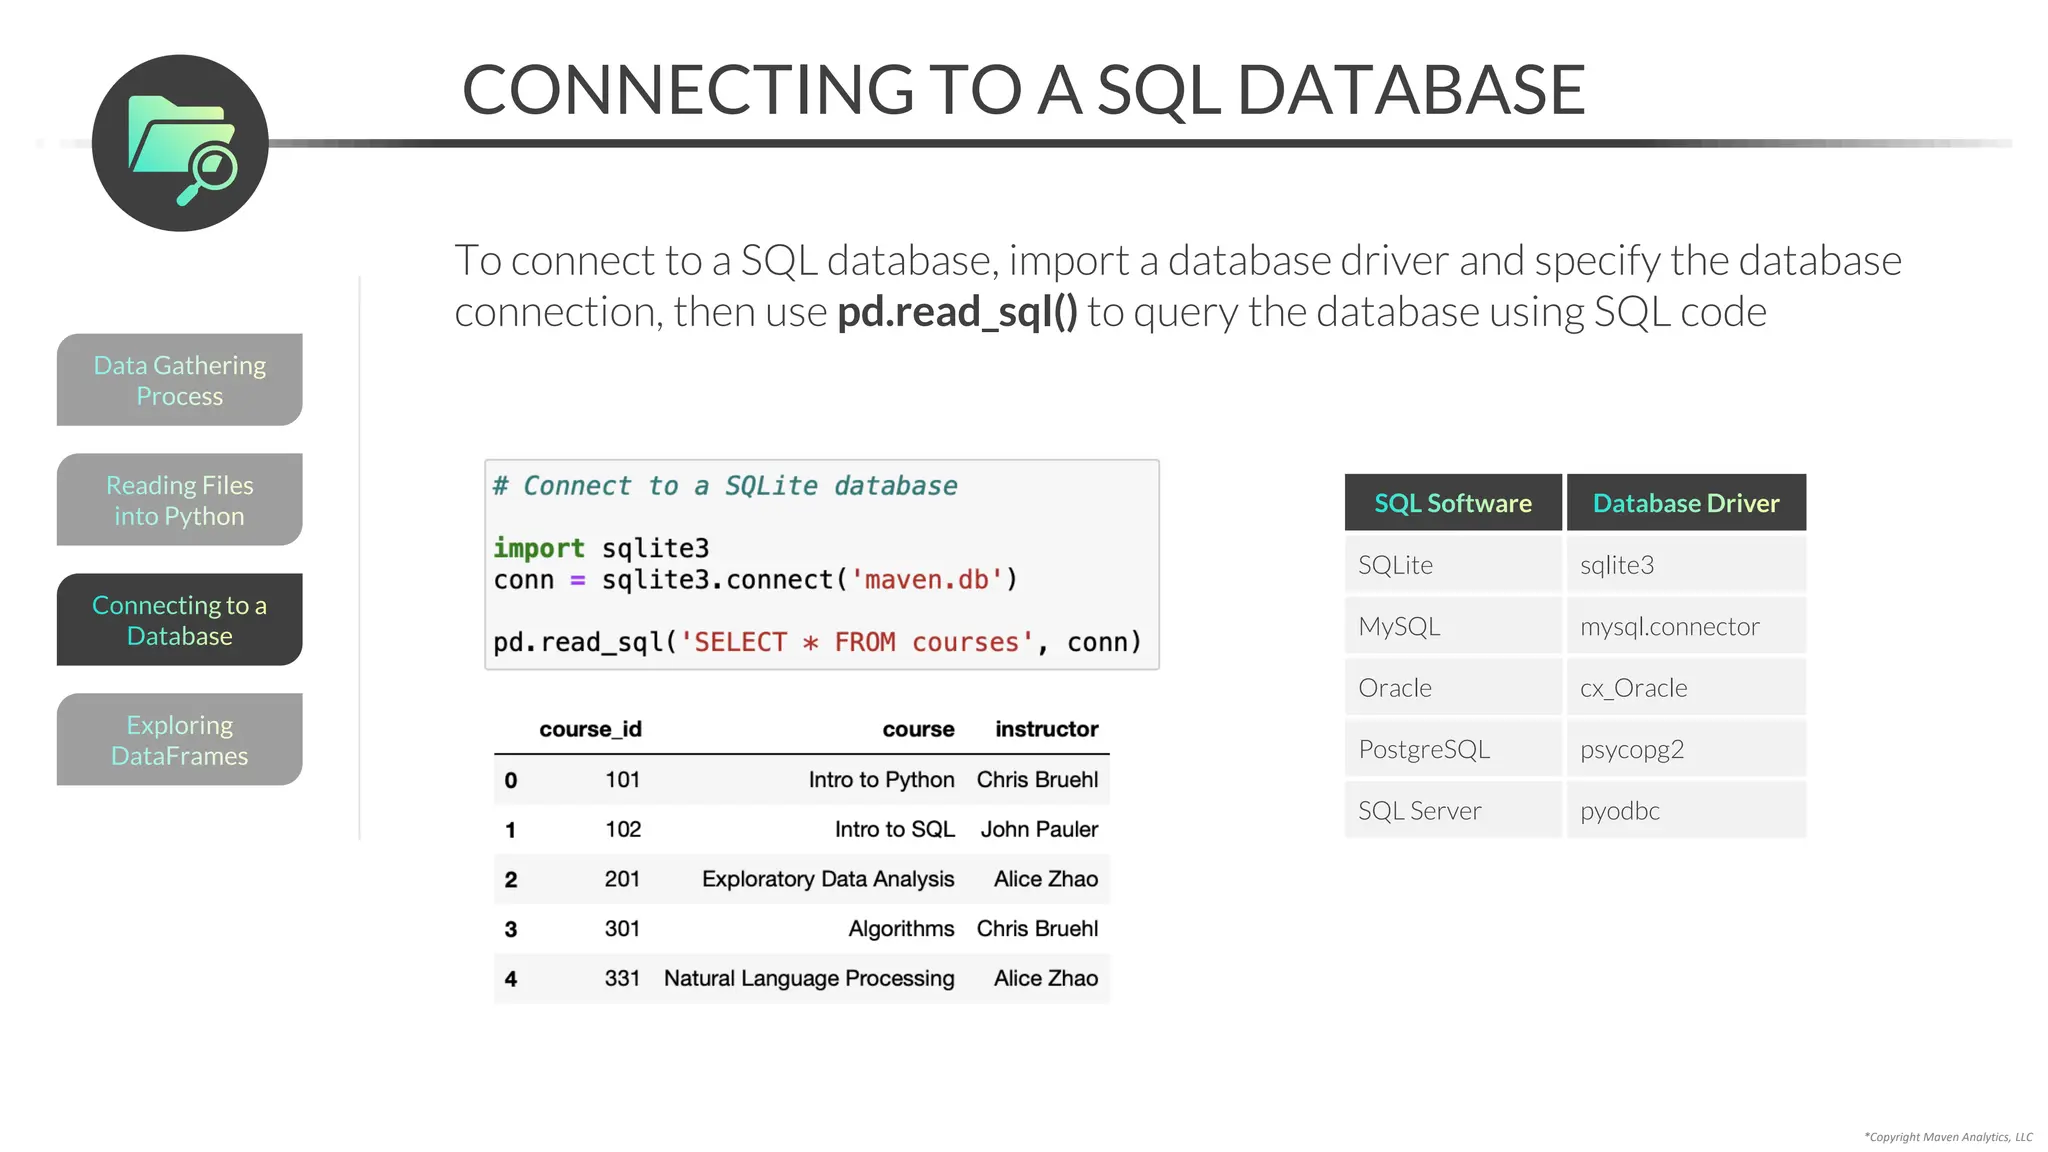Click the SQLite software cell
The width and height of the screenshot is (2048, 1152).
[1453, 565]
